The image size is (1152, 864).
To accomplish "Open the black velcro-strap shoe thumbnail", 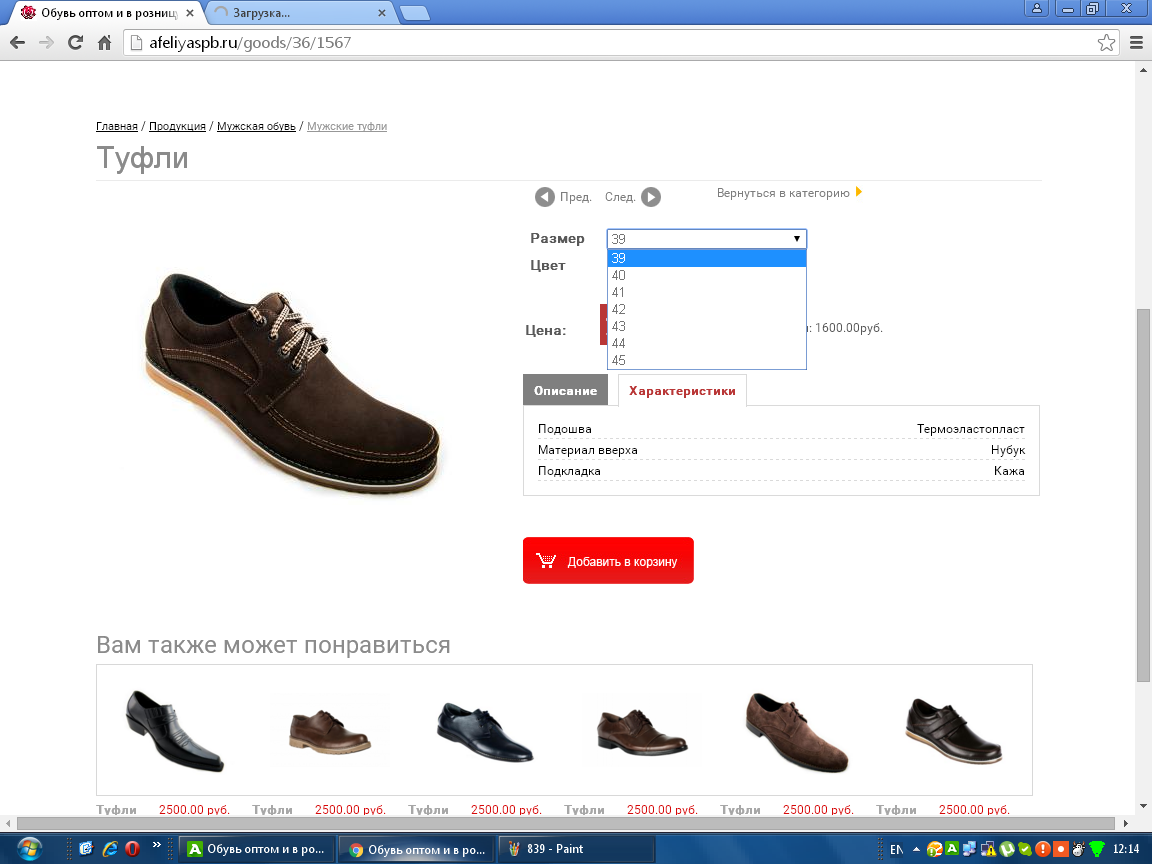I will 954,731.
